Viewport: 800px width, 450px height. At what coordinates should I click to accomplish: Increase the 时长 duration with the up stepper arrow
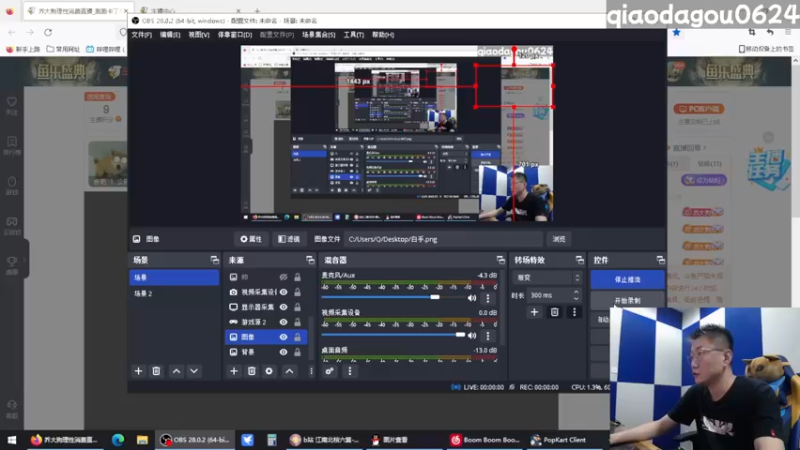(576, 292)
